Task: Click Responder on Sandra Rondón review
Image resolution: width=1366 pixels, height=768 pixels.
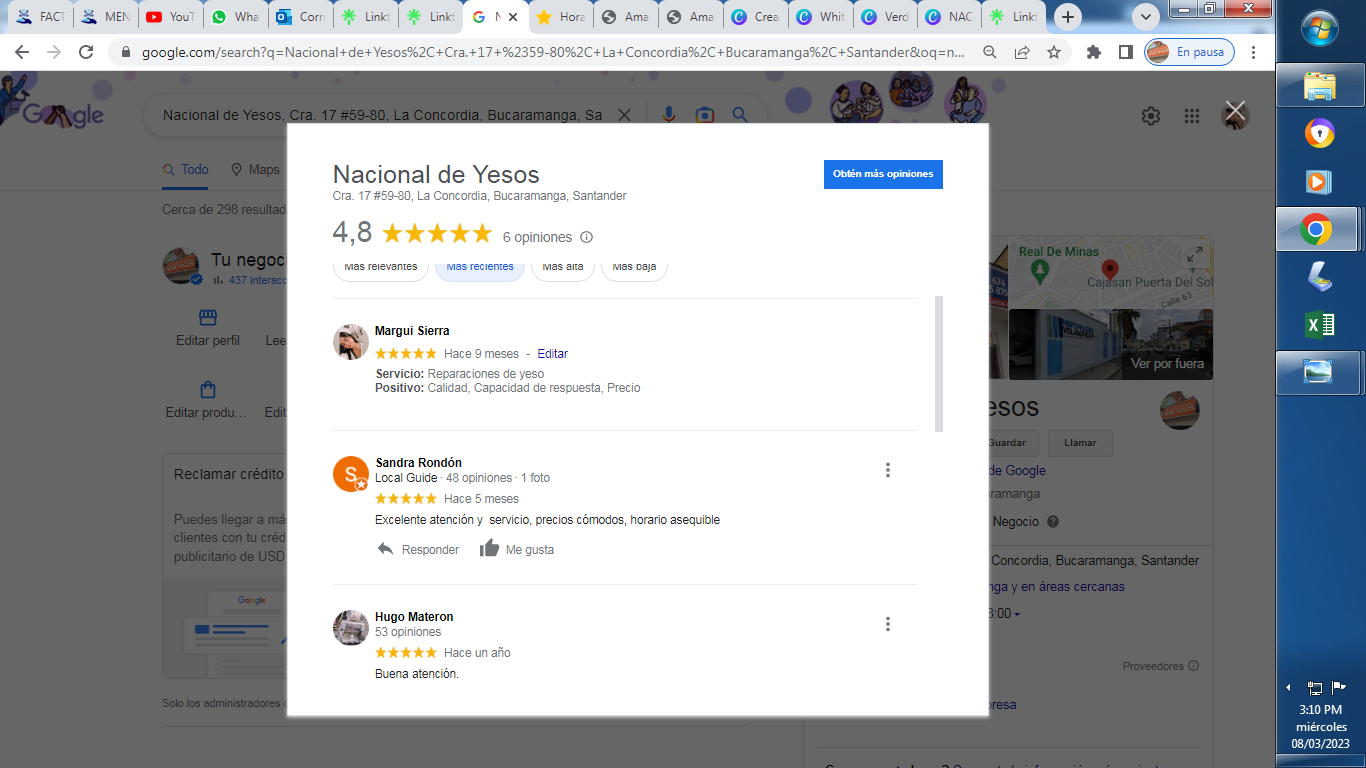Action: coord(418,549)
